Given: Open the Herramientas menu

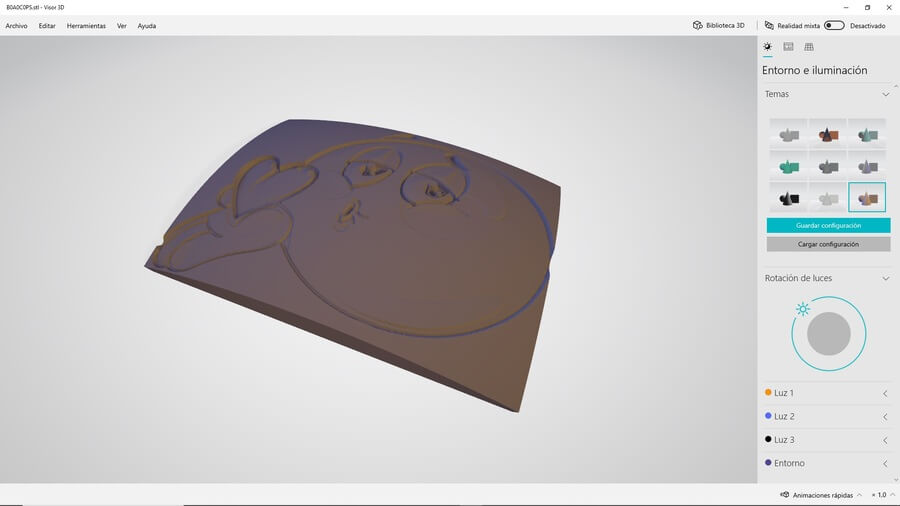Looking at the screenshot, I should 86,26.
